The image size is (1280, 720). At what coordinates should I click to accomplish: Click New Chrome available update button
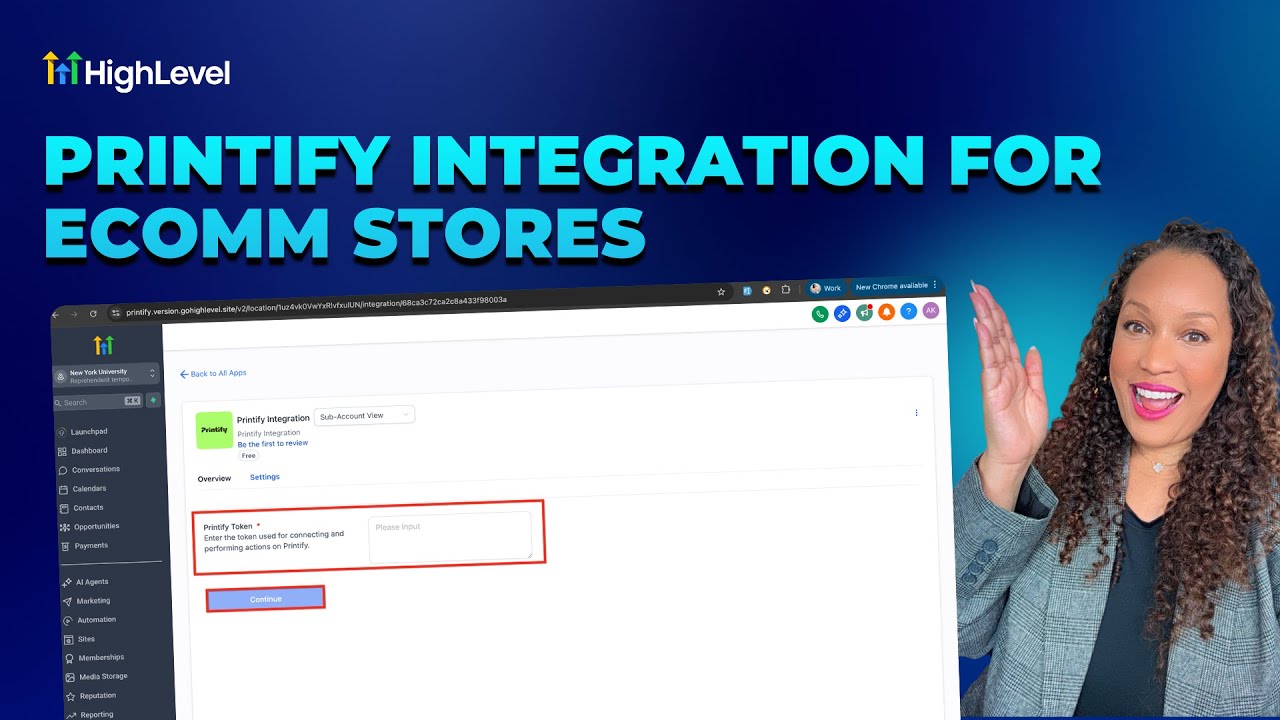tap(891, 286)
